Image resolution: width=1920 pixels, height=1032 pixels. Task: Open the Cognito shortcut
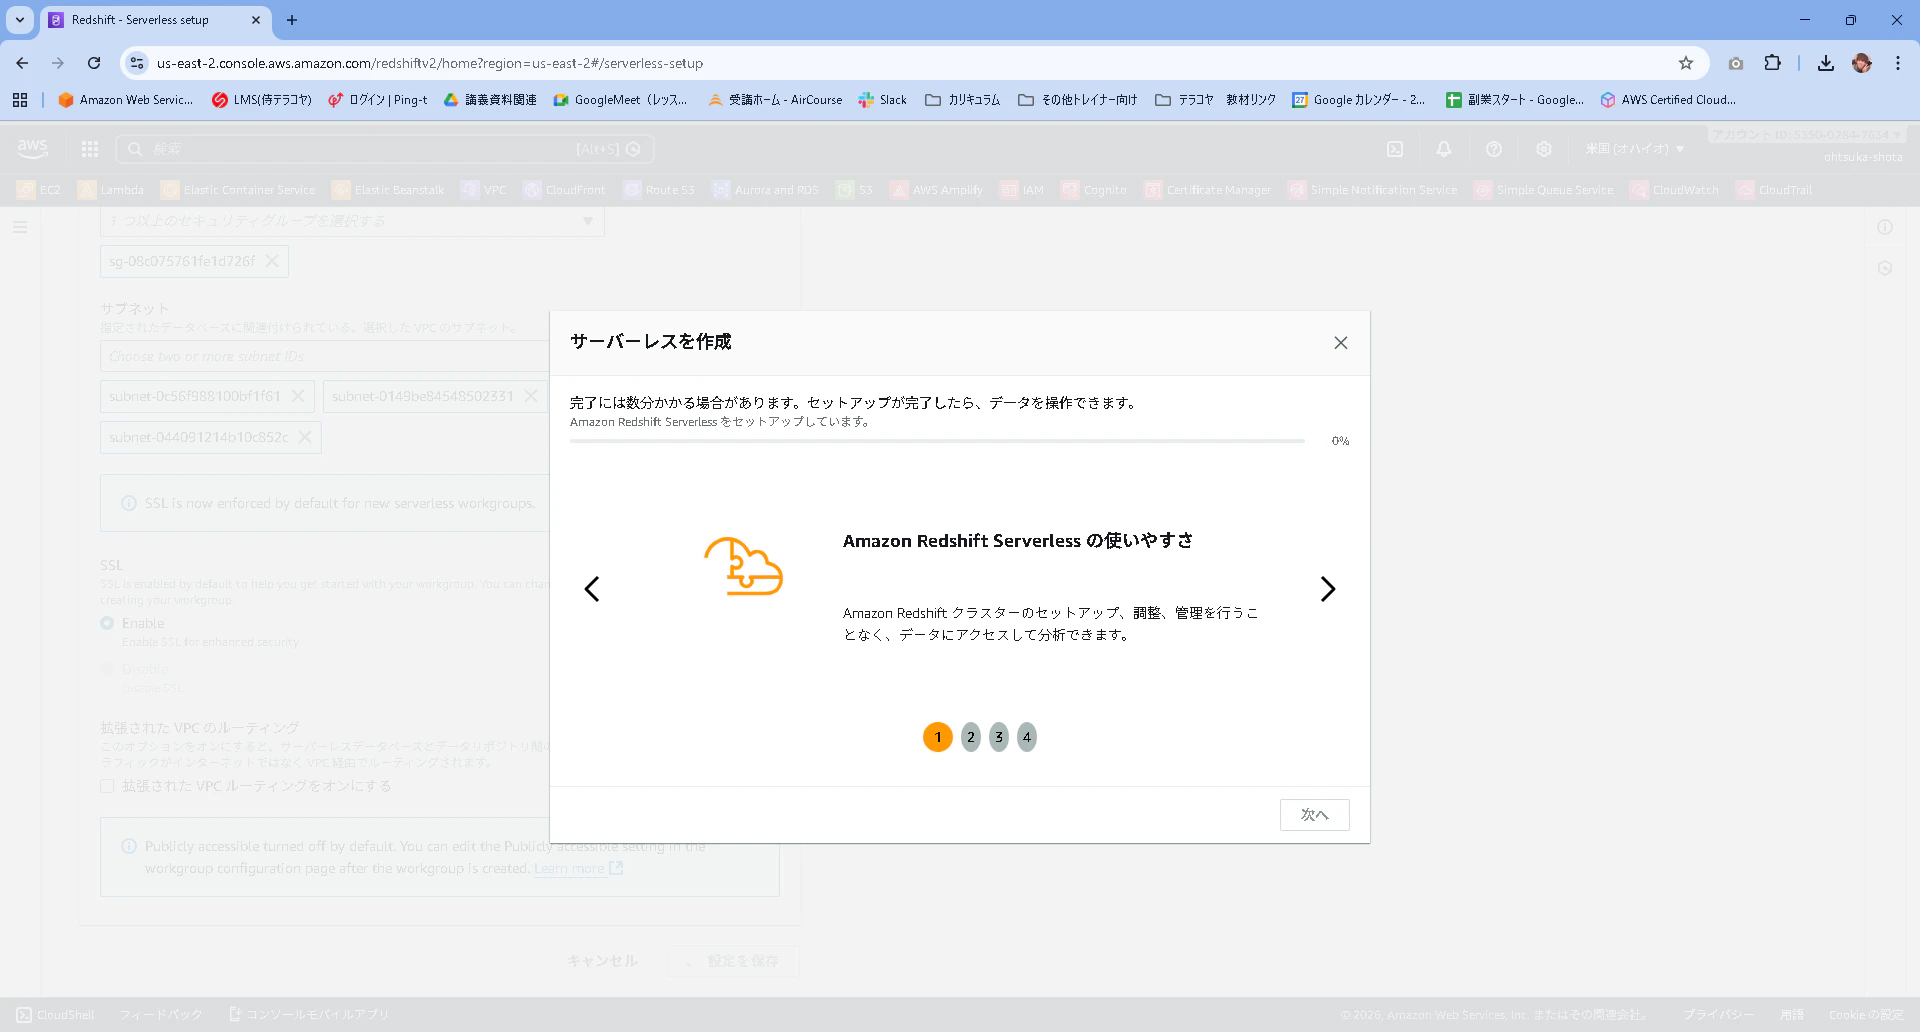tap(1094, 190)
